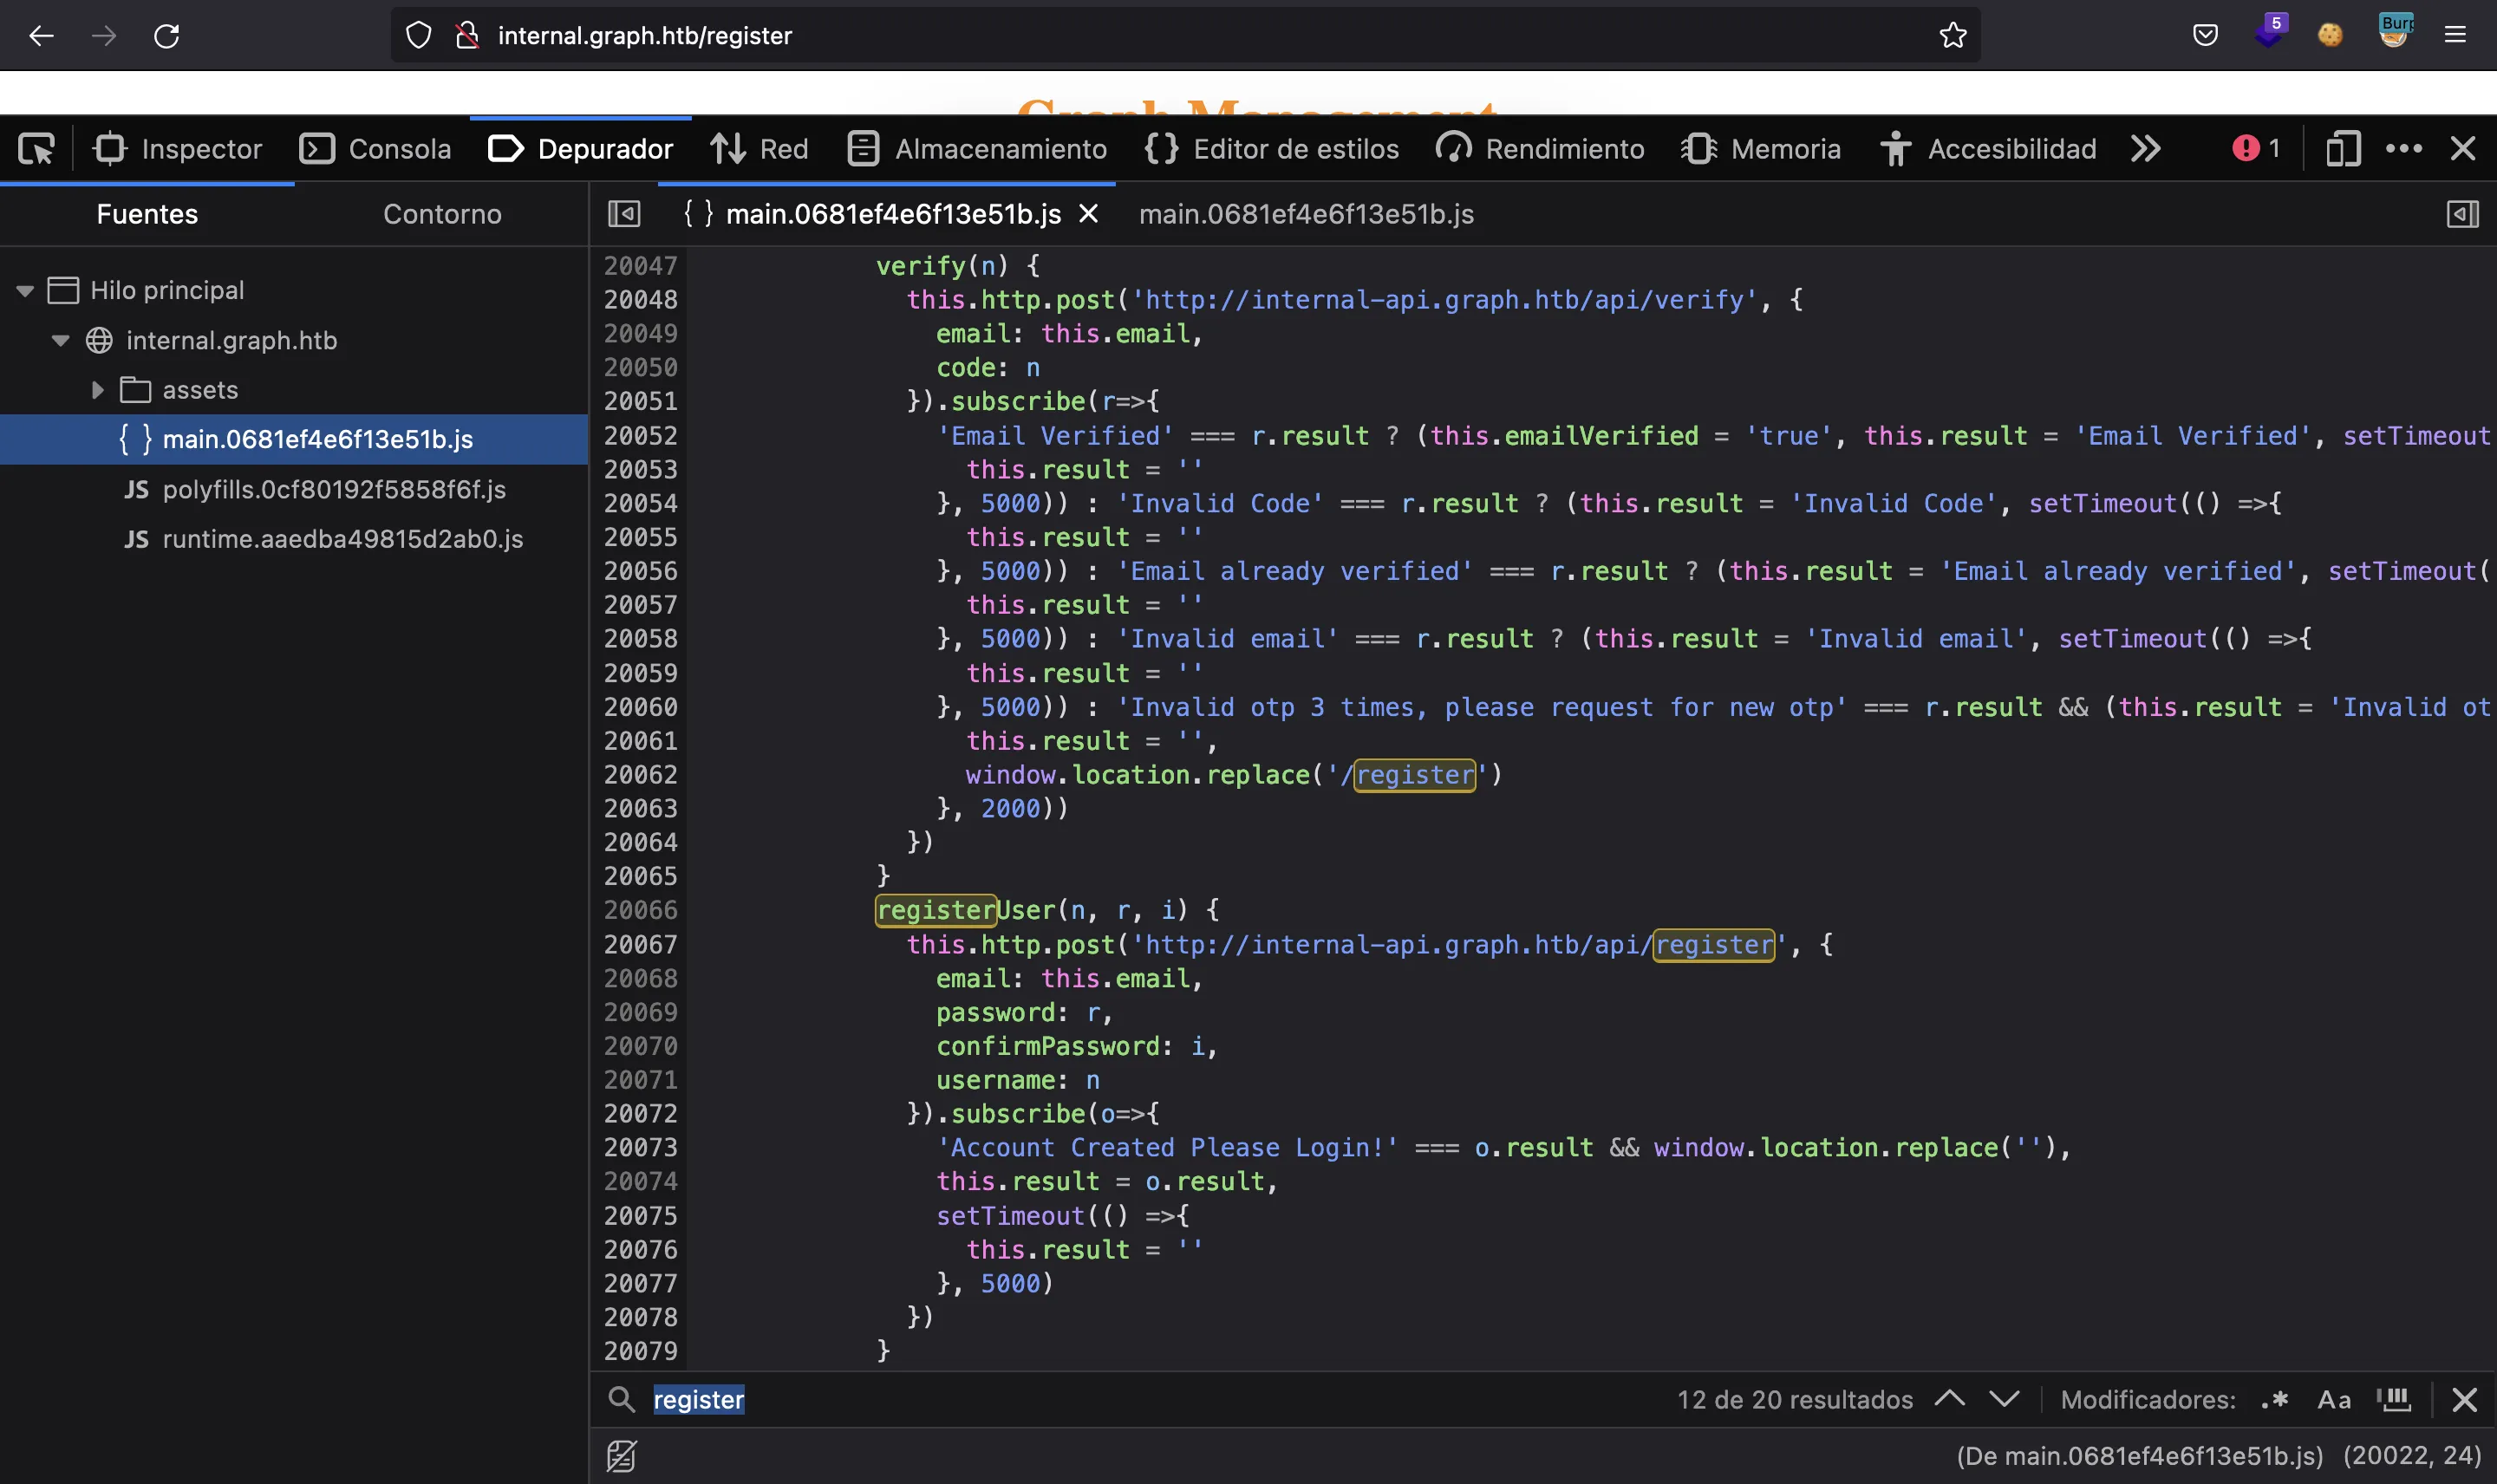The height and width of the screenshot is (1484, 2497).
Task: Select the Depurador tab
Action: (581, 149)
